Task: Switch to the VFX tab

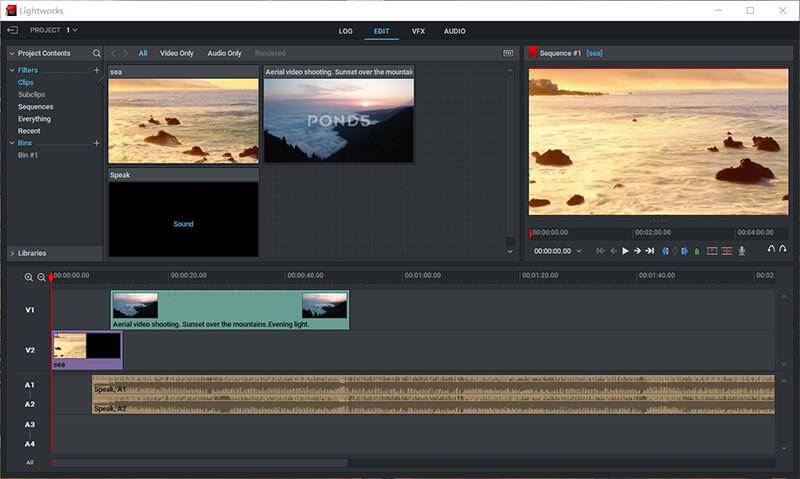Action: [418, 31]
